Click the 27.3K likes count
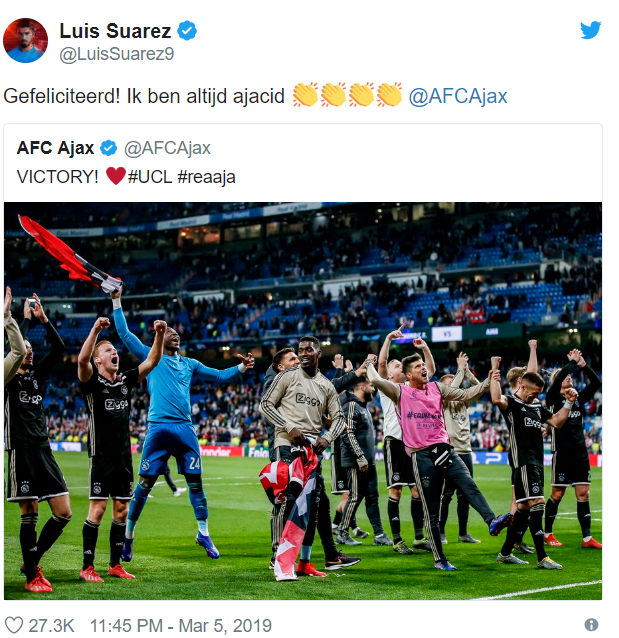 [51, 625]
